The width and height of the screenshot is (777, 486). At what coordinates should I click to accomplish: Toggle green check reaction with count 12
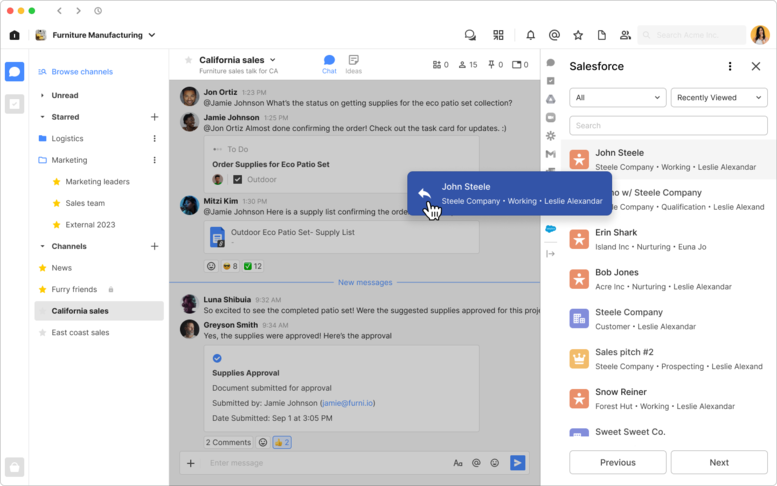click(253, 266)
